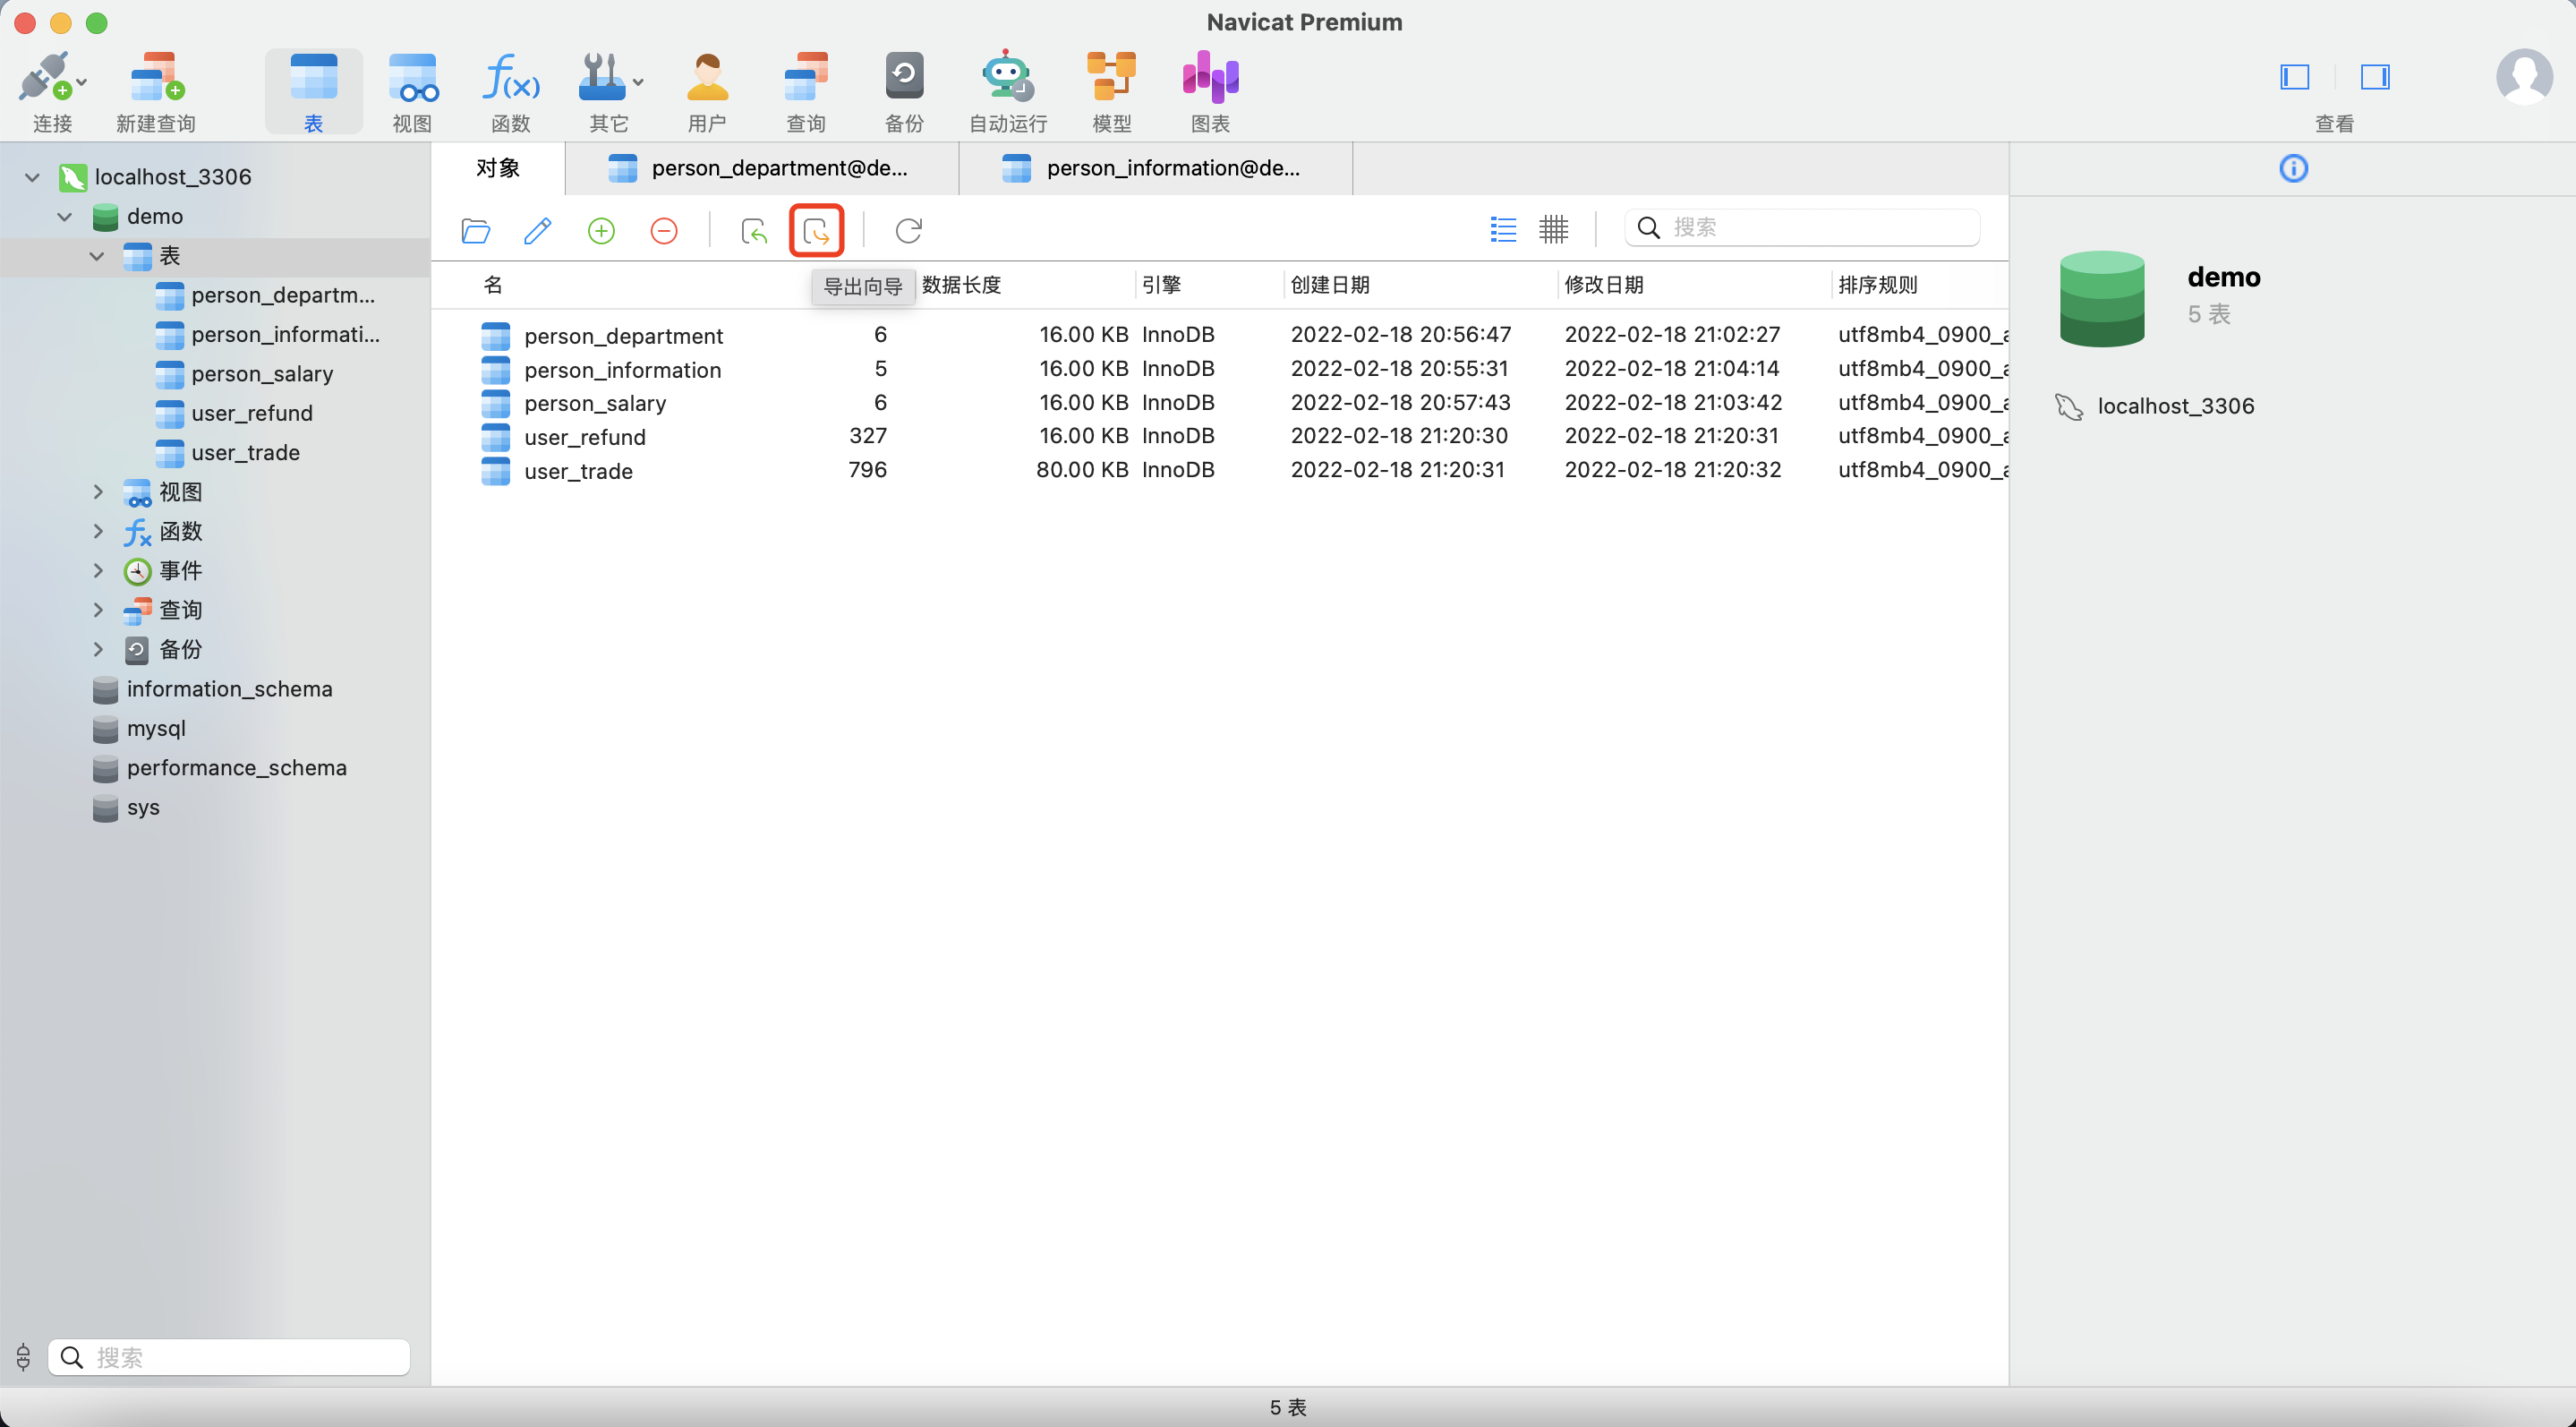Select user_trade row in object list
The width and height of the screenshot is (2576, 1427).
pyautogui.click(x=1220, y=470)
